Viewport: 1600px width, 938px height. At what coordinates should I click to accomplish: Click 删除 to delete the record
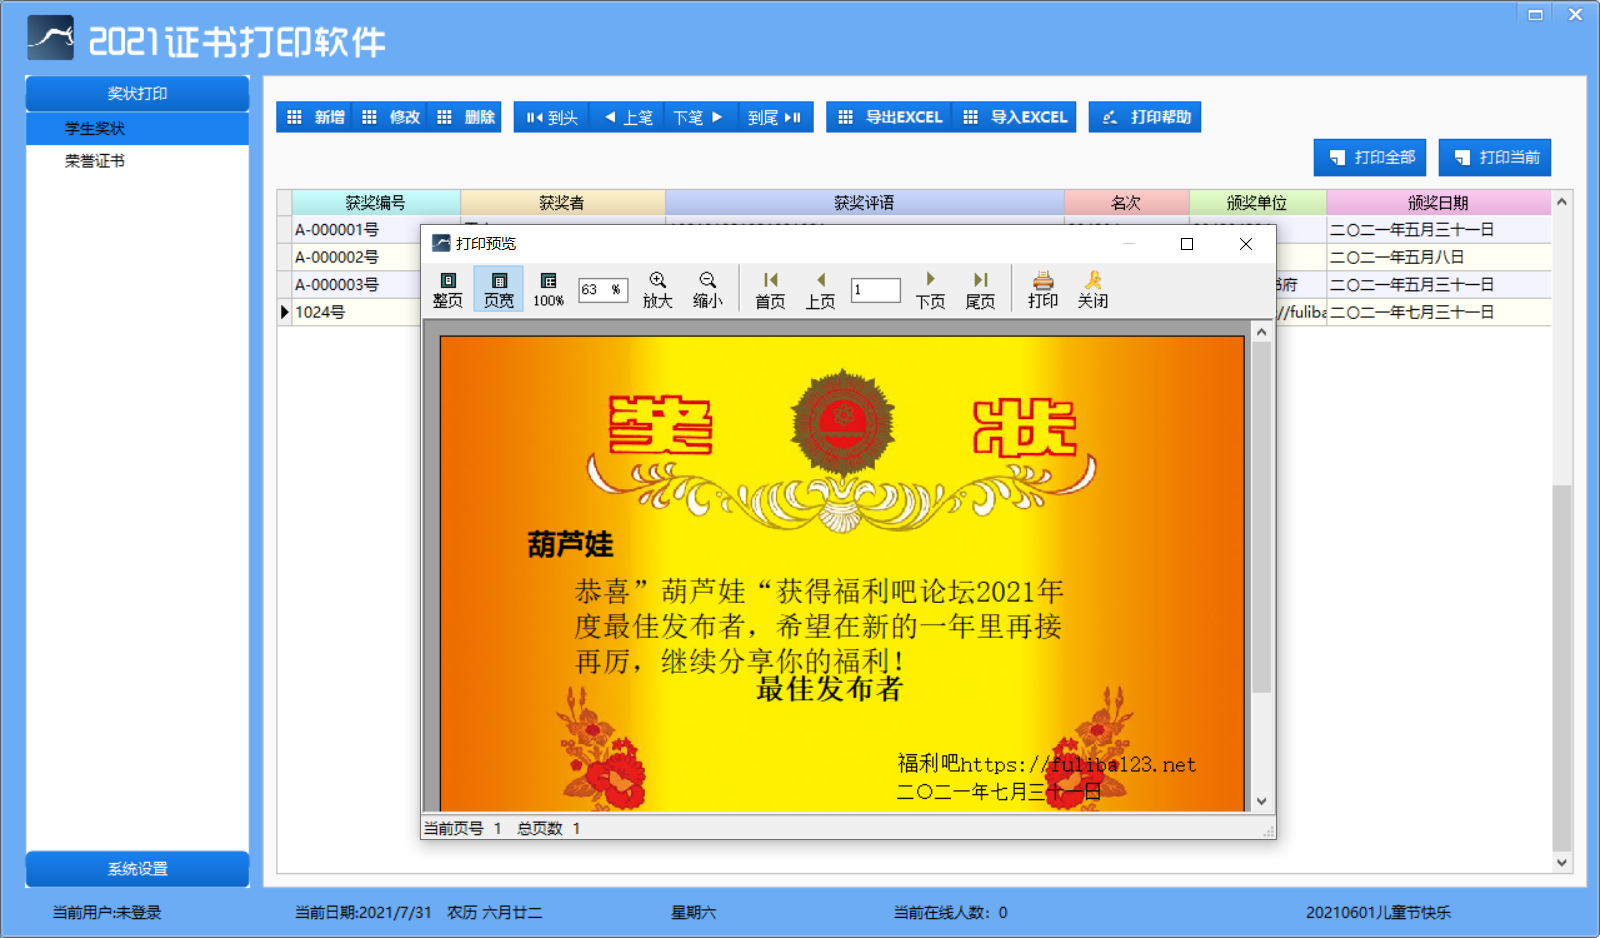465,117
